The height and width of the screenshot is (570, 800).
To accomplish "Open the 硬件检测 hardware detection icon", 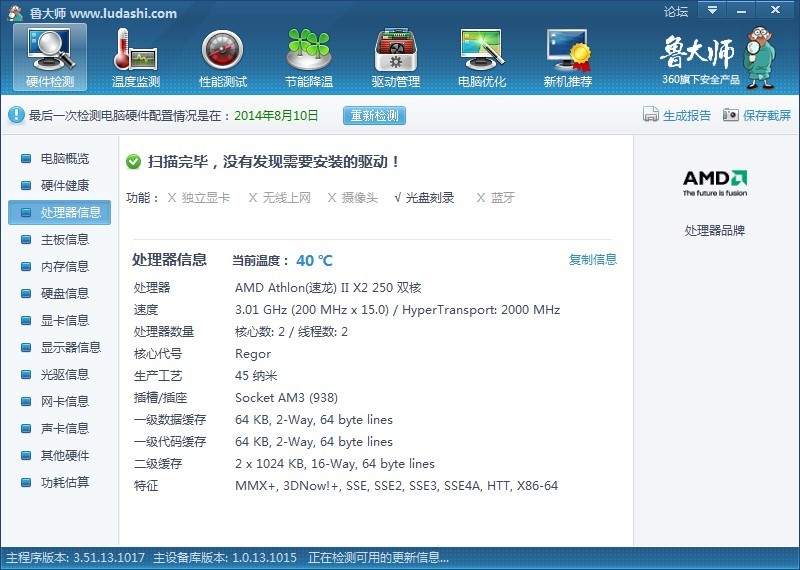I will pos(50,57).
